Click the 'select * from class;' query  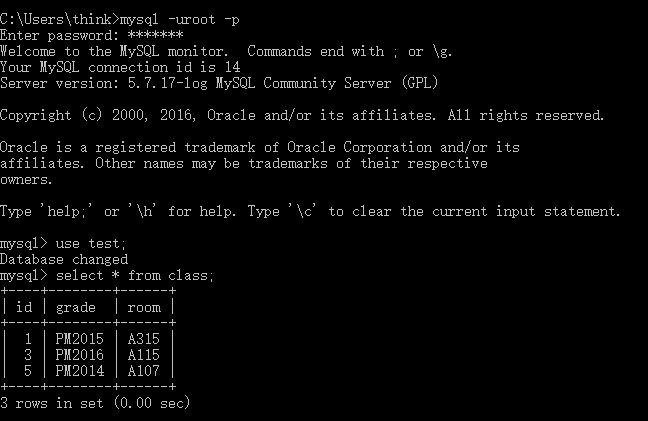pyautogui.click(x=136, y=275)
